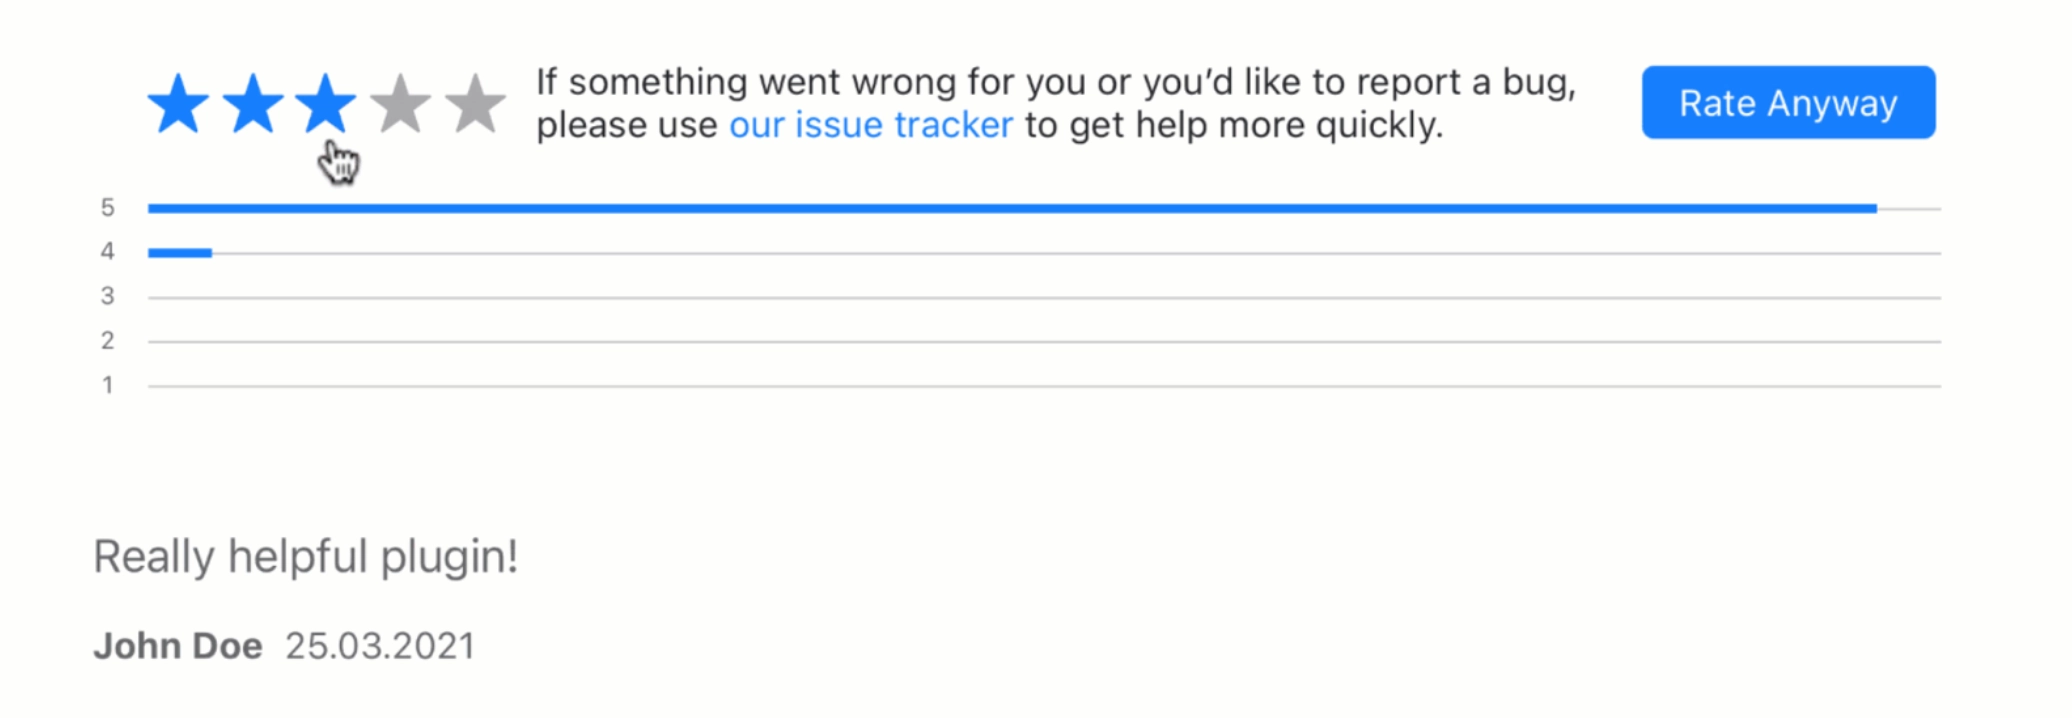Choose the third rating star
2072x718 pixels.
coord(326,103)
